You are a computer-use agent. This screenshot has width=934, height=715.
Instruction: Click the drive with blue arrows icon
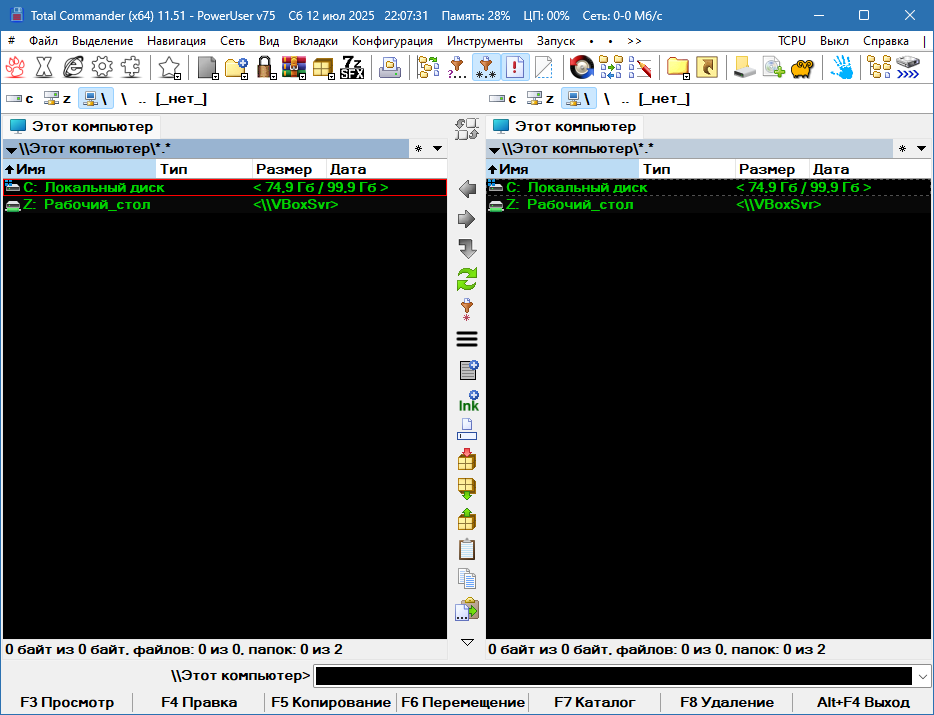(x=908, y=67)
